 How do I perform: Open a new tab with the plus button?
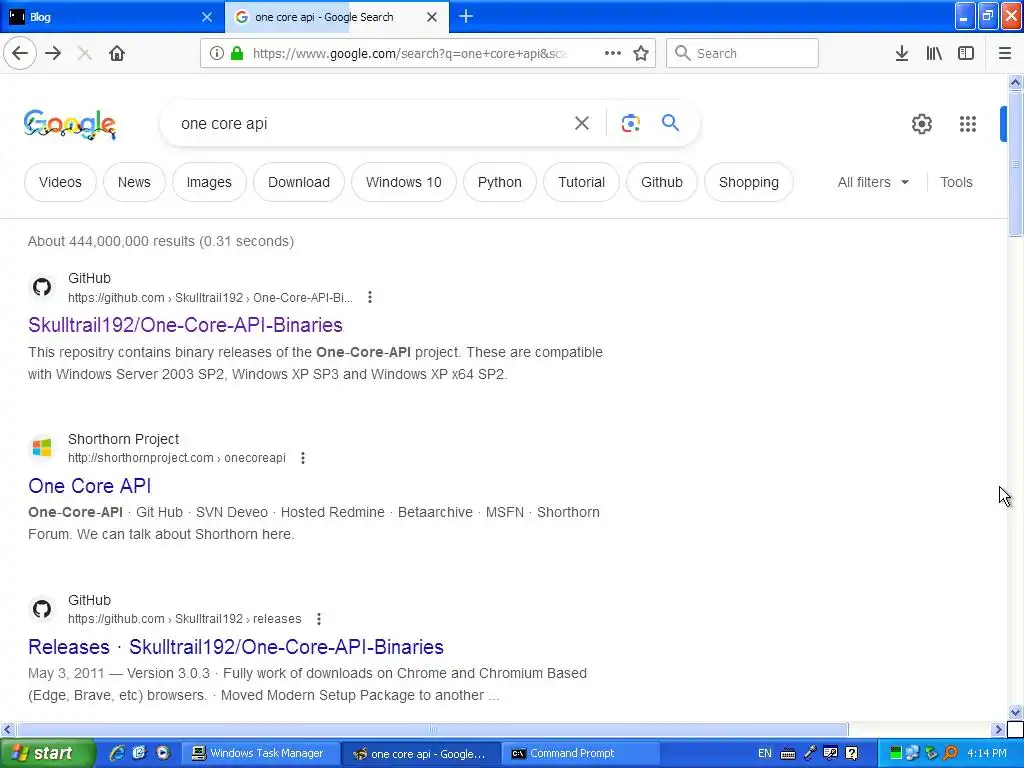tap(466, 16)
